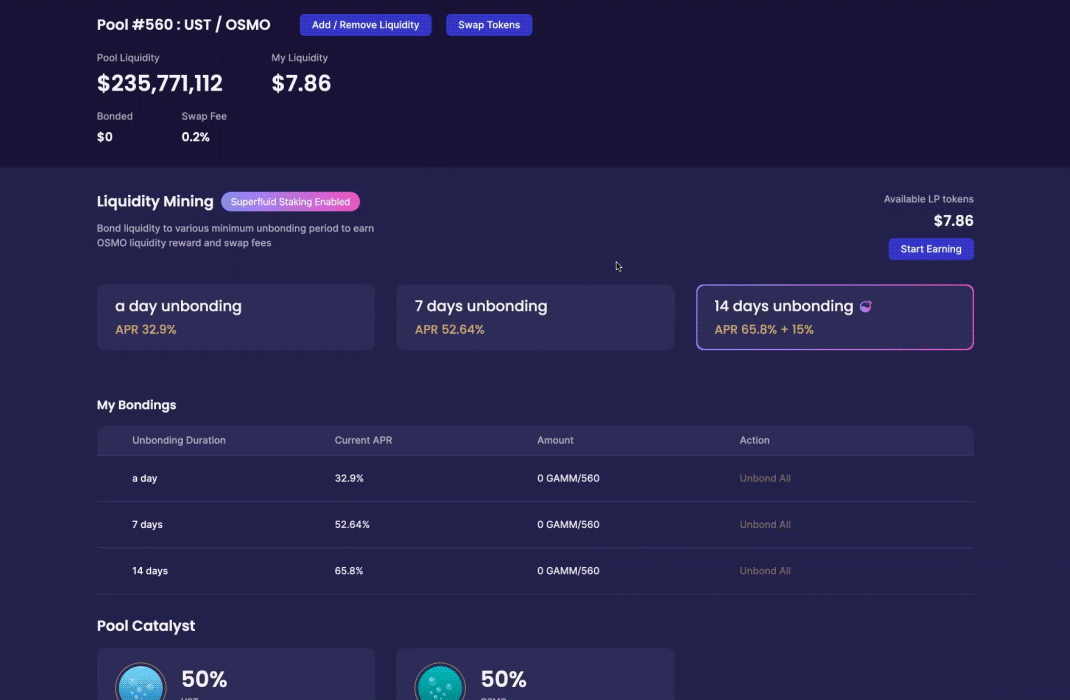Click 0 GAMM/560 amount in 14 days row

[568, 571]
